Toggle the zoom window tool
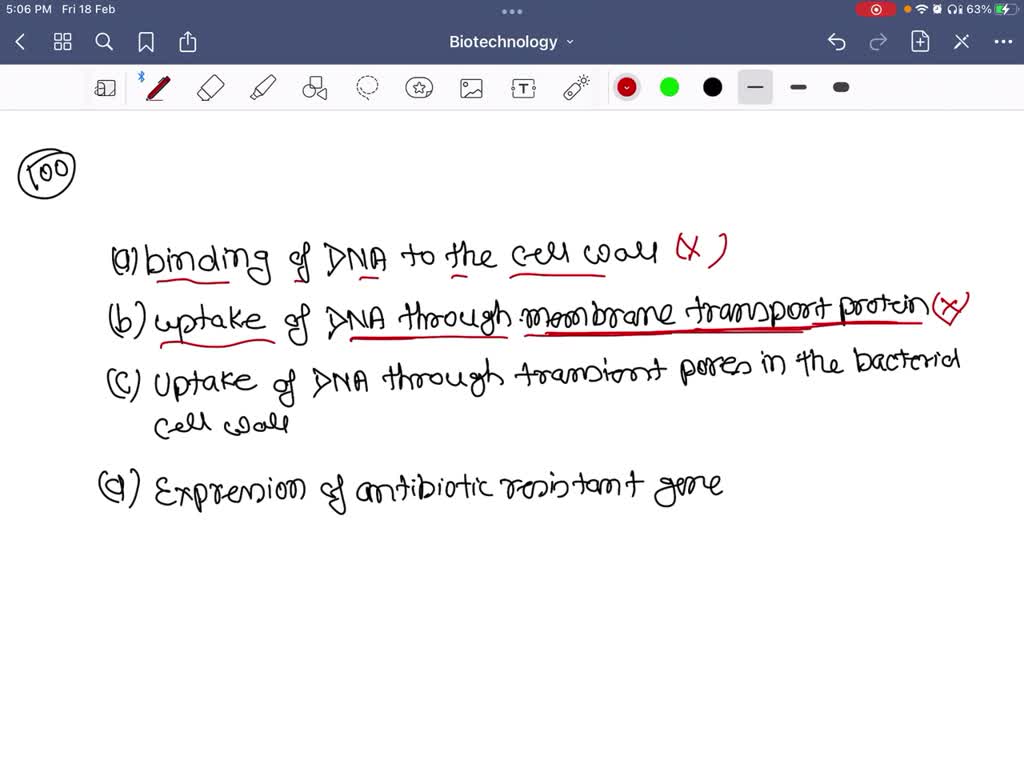This screenshot has width=1024, height=768. coord(105,88)
